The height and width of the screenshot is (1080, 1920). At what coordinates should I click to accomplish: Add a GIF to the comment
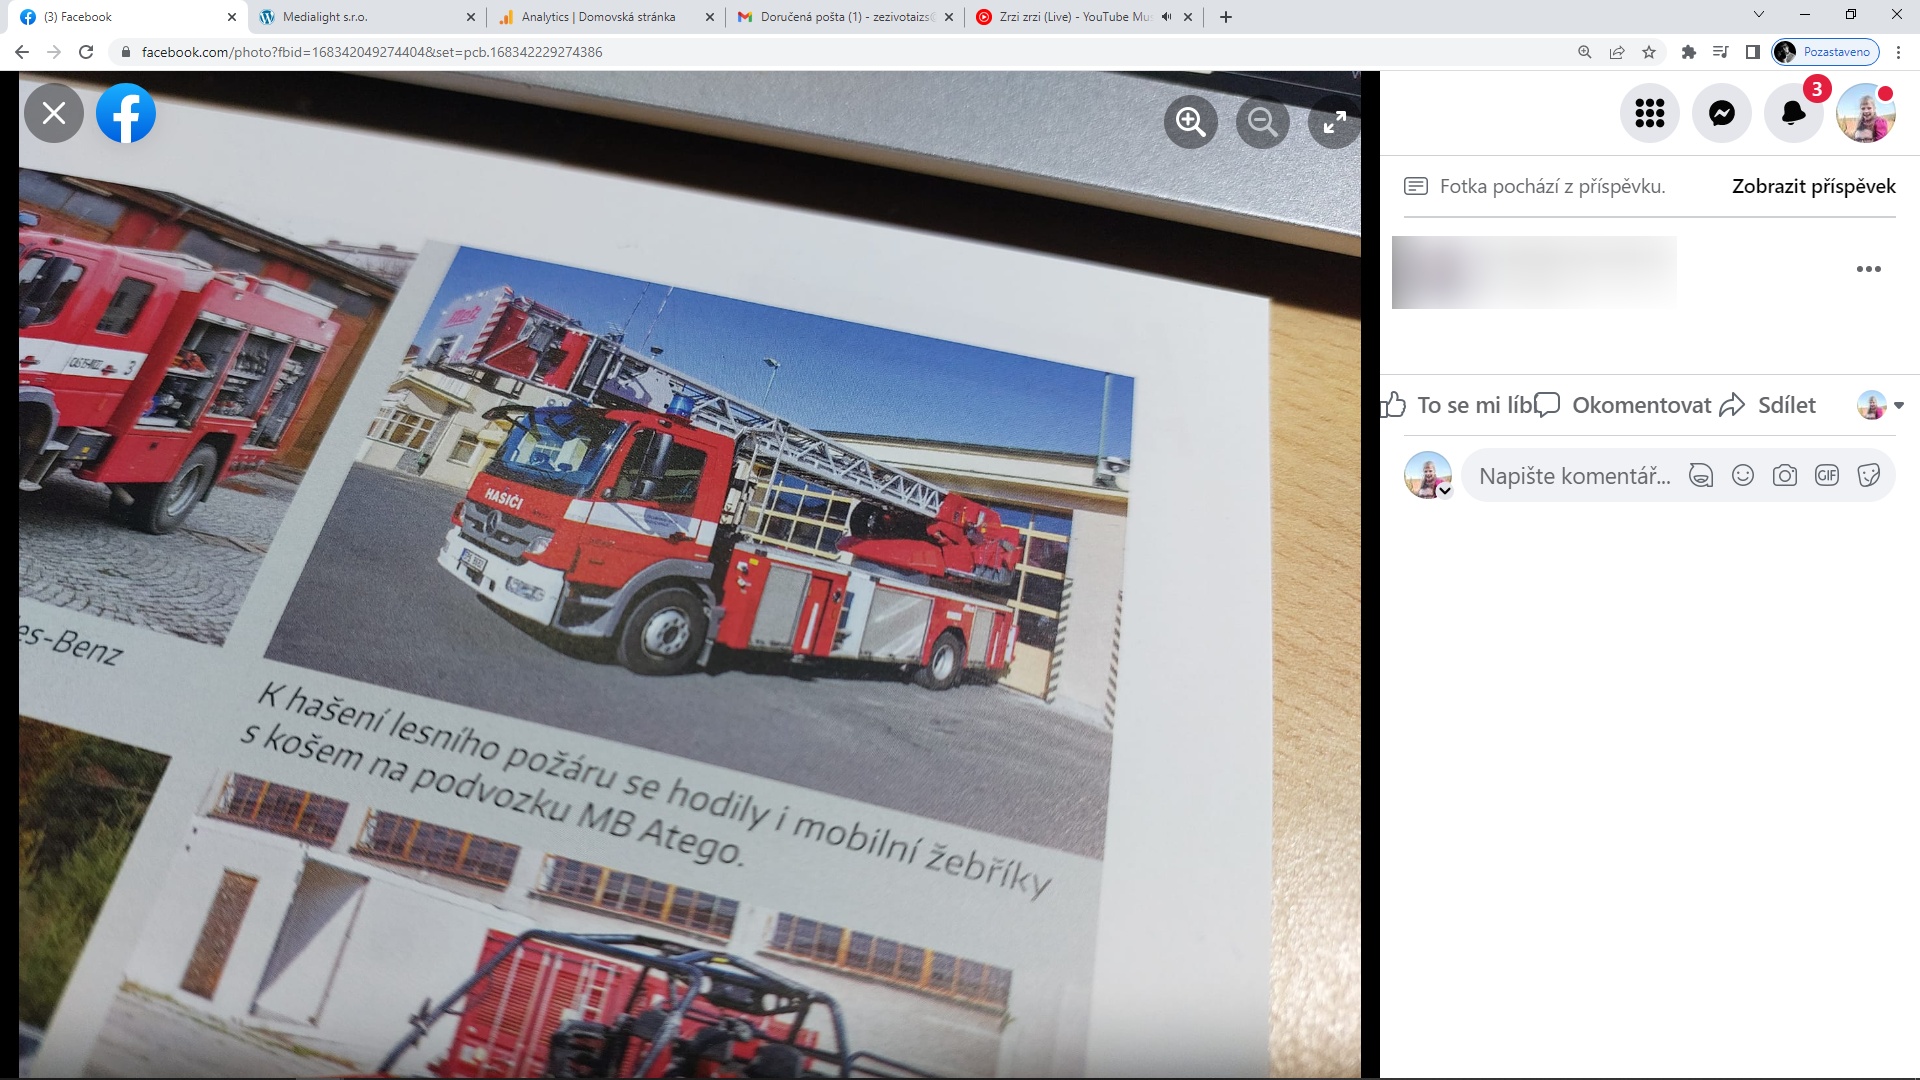[x=1827, y=476]
